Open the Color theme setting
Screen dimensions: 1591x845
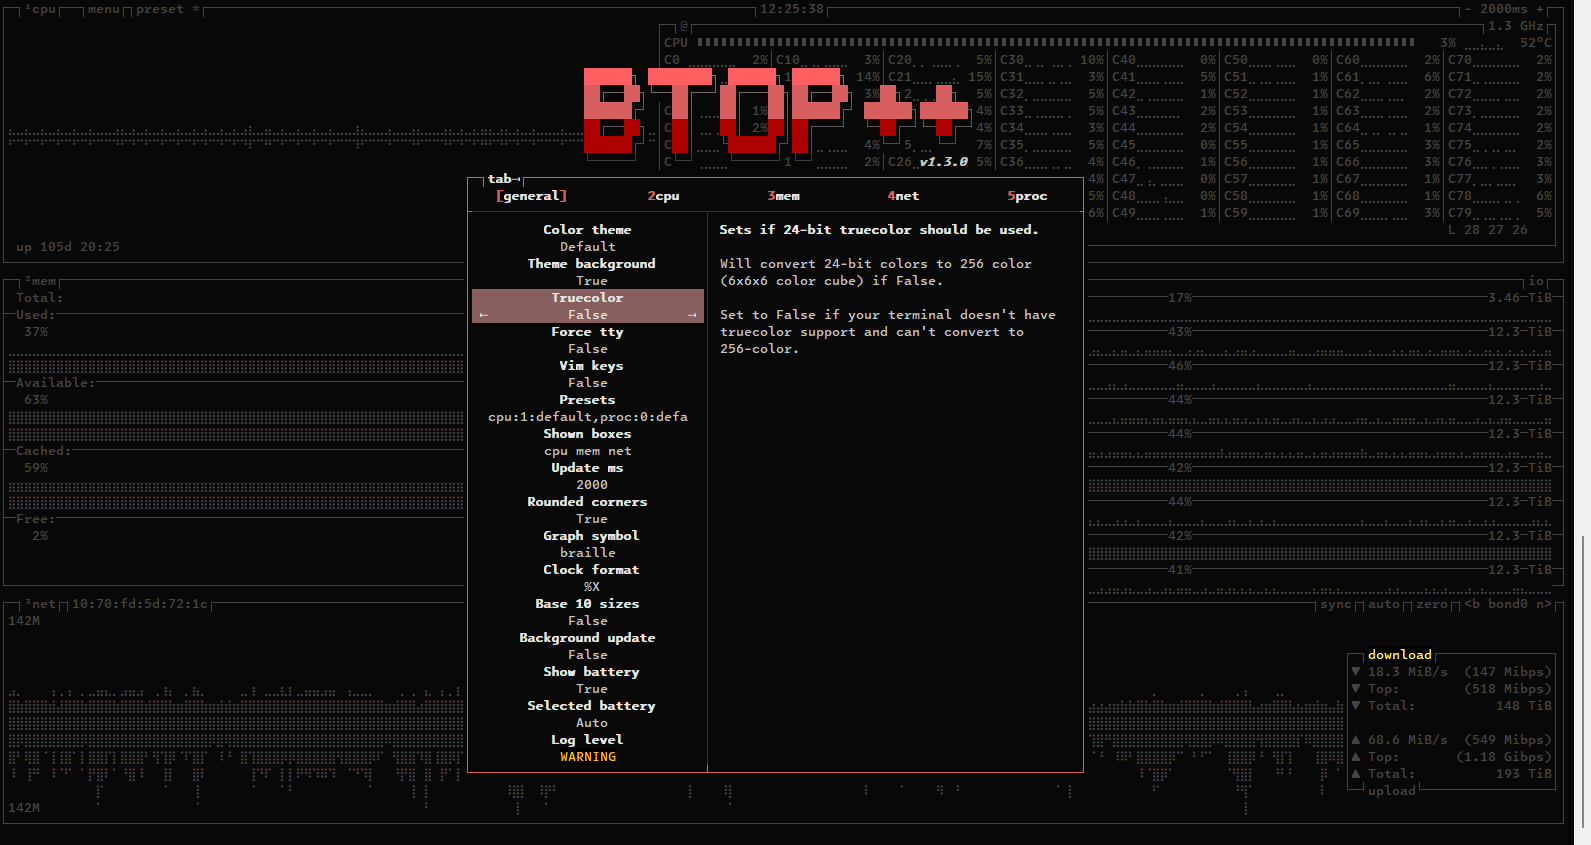pos(587,230)
